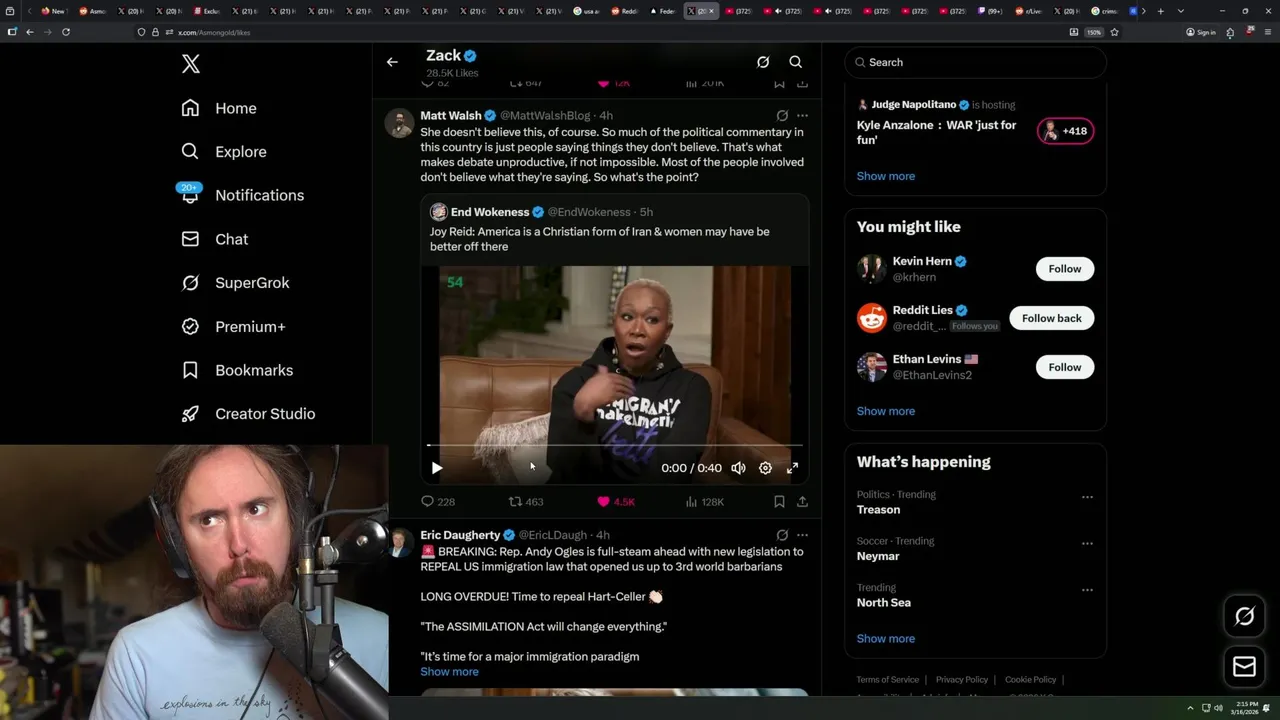Open the Privacy Policy link

pyautogui.click(x=961, y=680)
